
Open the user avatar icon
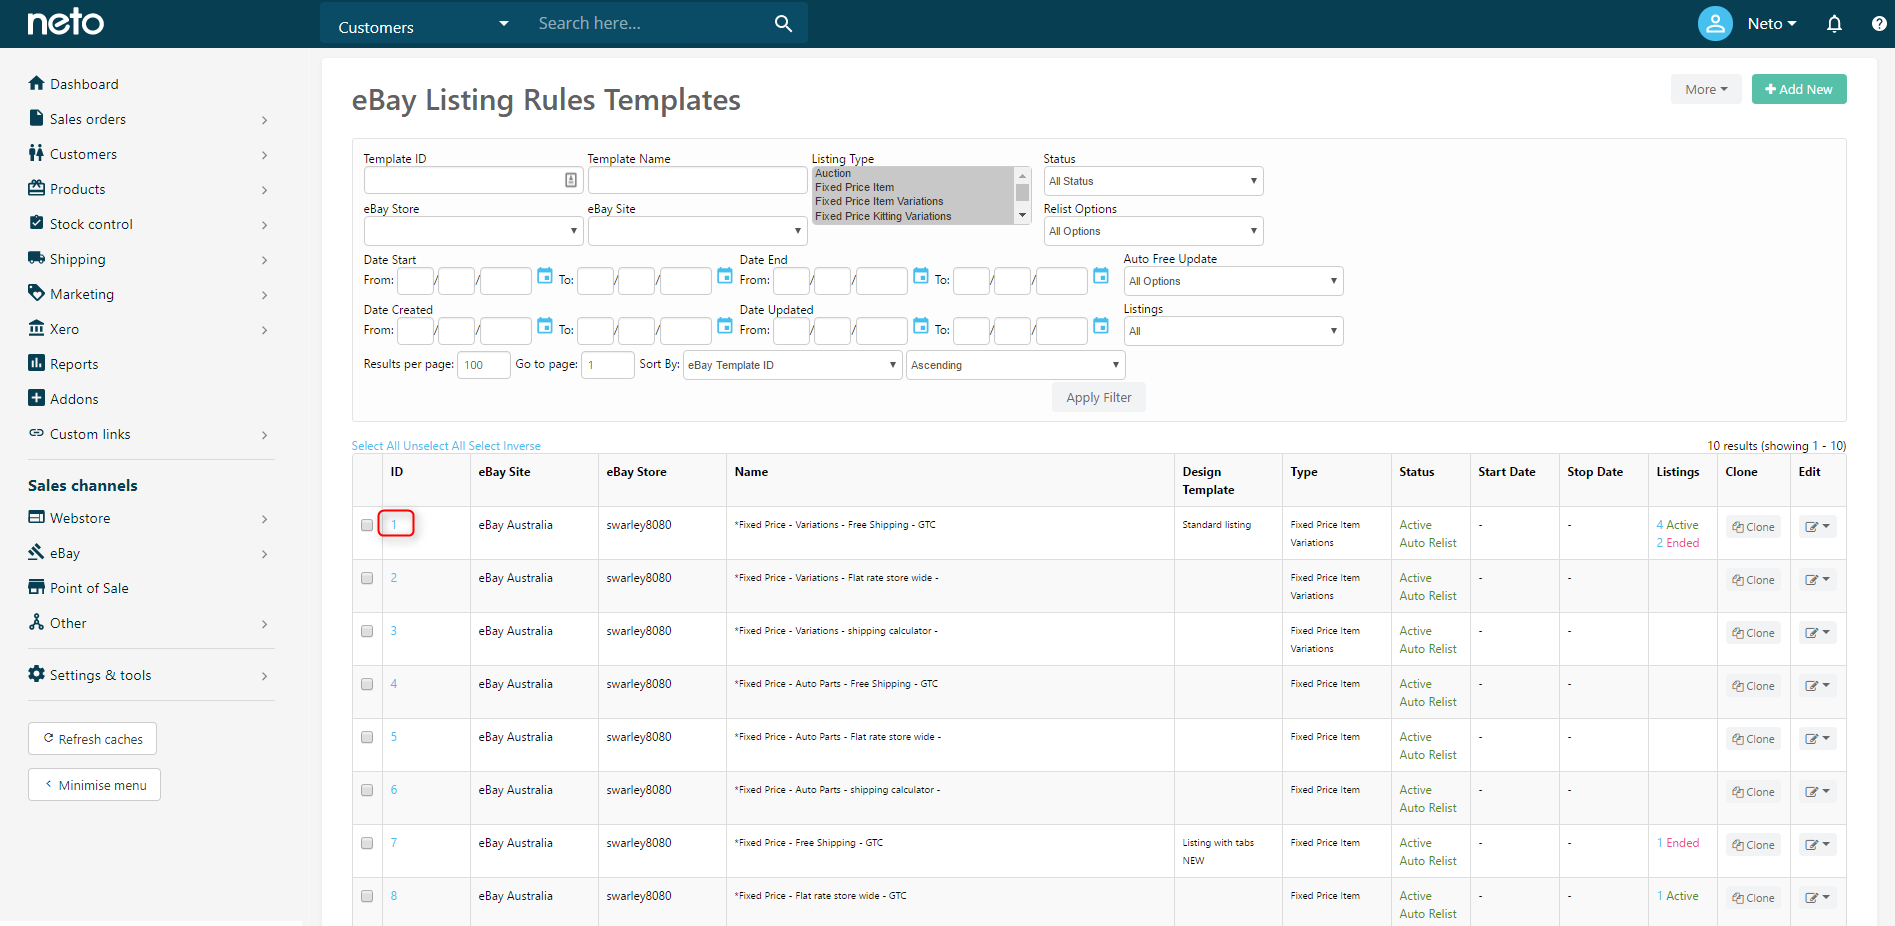[x=1715, y=23]
